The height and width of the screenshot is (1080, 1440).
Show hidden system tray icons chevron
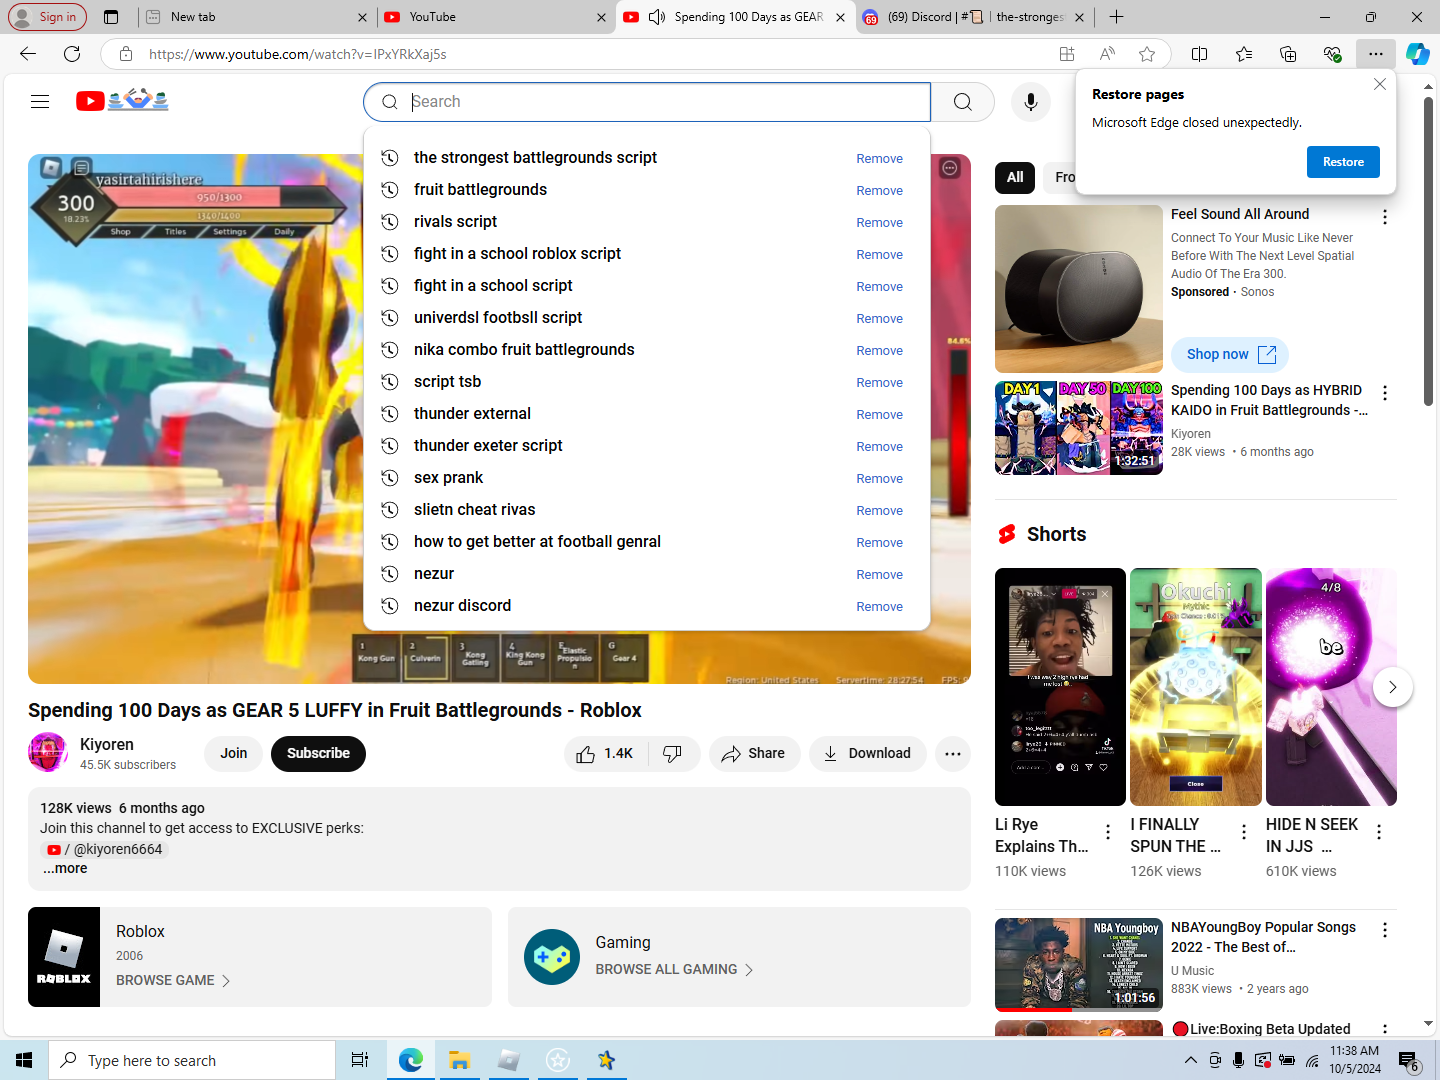pos(1190,1060)
